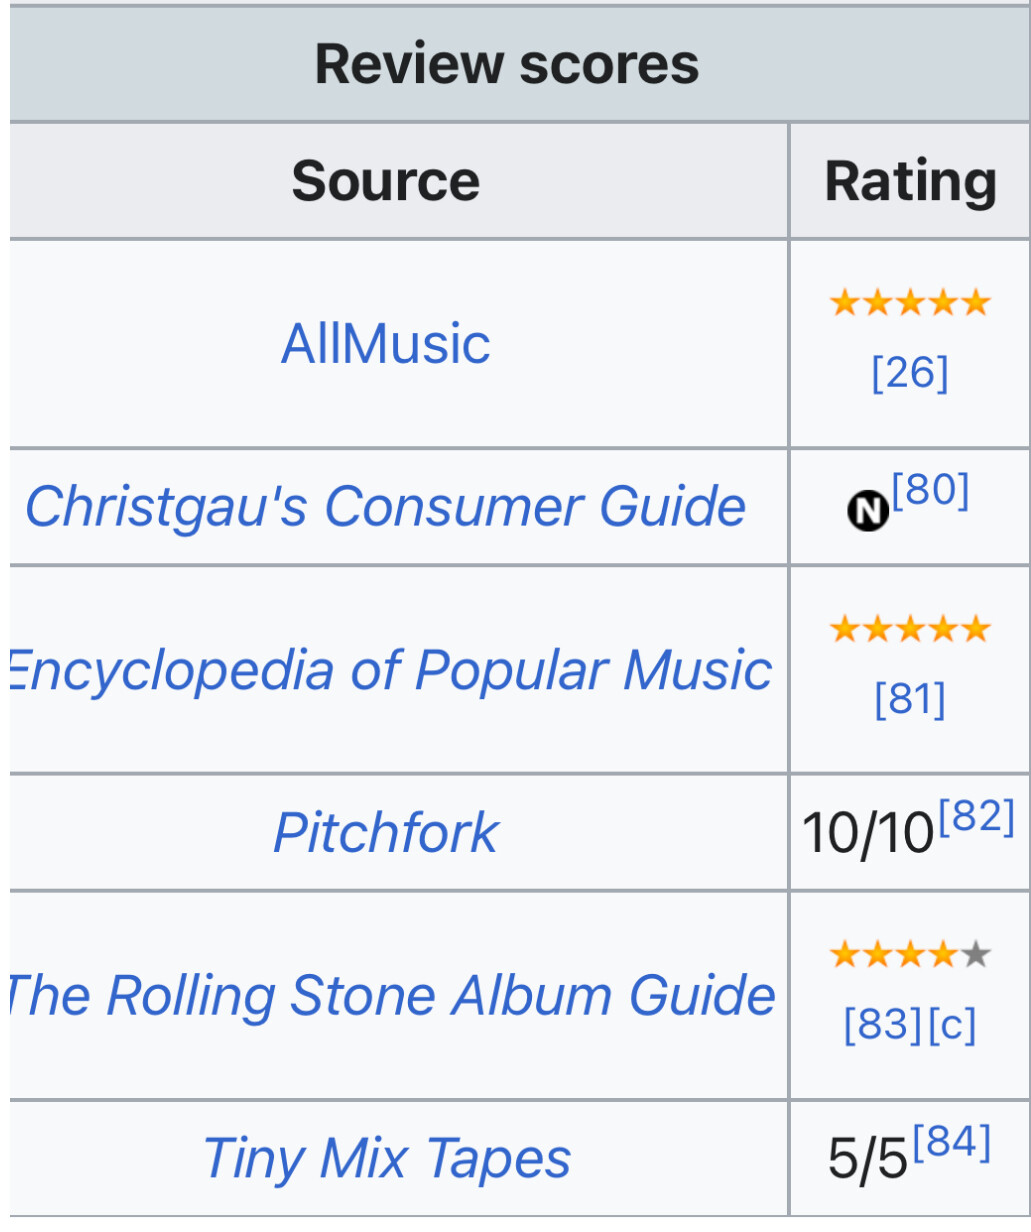
Task: Open The Rolling Stone Album Guide link
Action: pyautogui.click(x=390, y=995)
